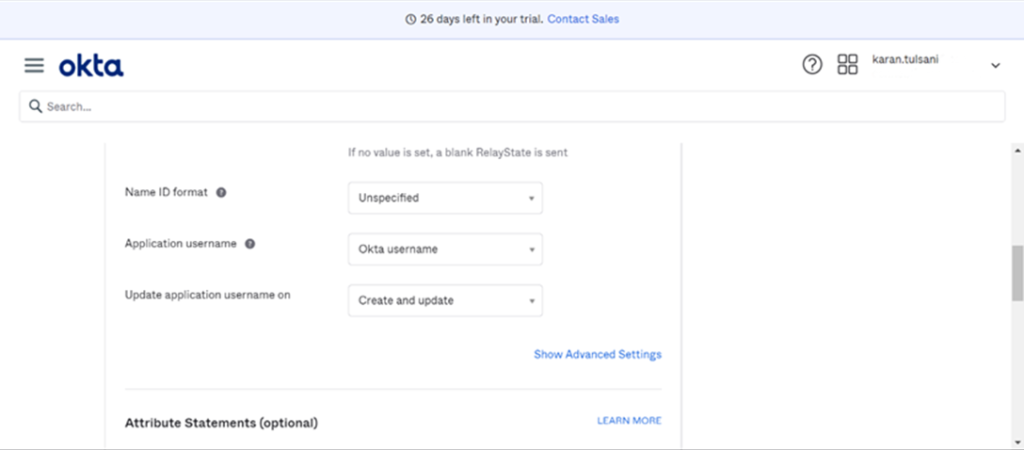This screenshot has width=1024, height=450.
Task: Open the help question mark icon
Action: click(x=812, y=65)
